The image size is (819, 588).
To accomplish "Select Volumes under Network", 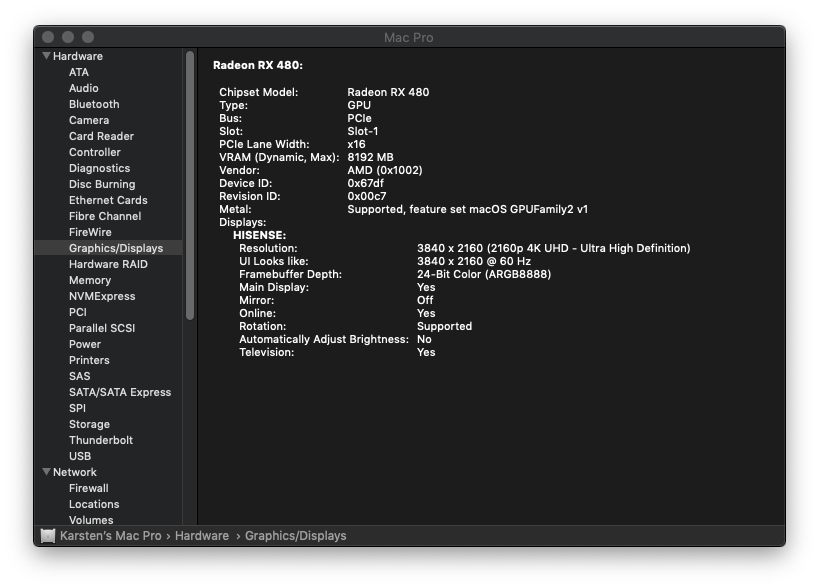I will click(91, 520).
